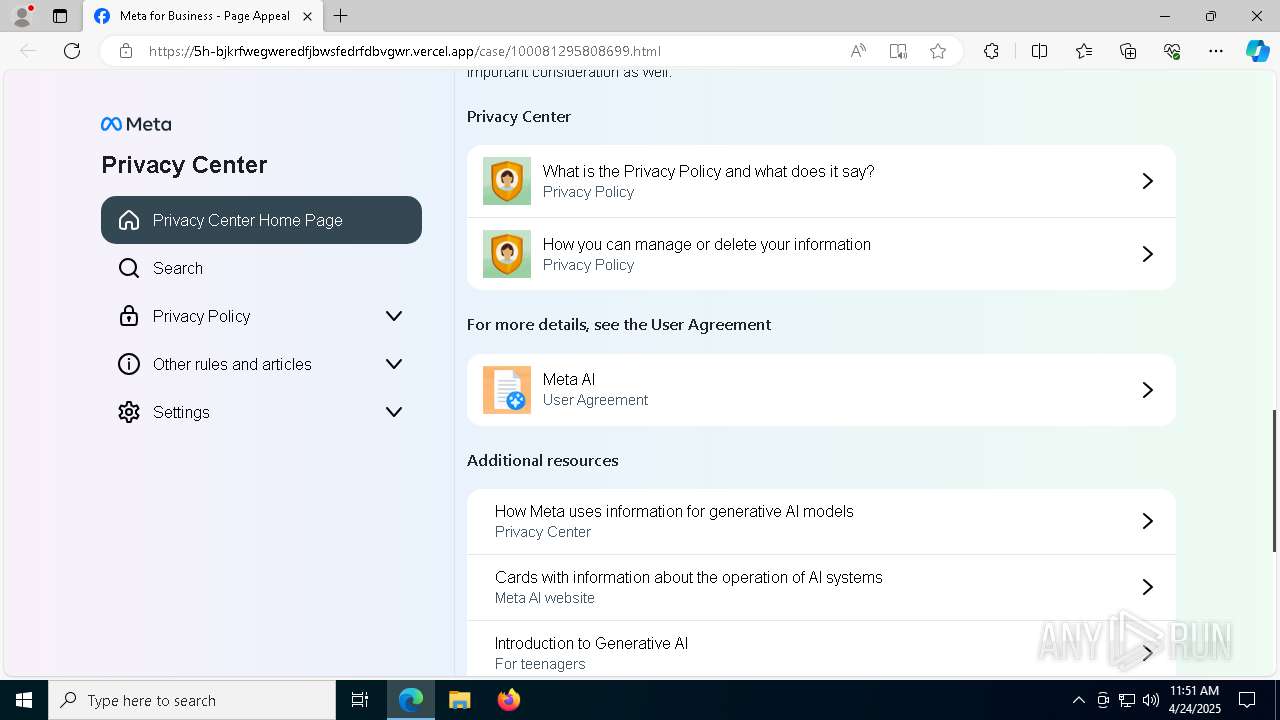View site information via the padlock icon

click(x=126, y=51)
